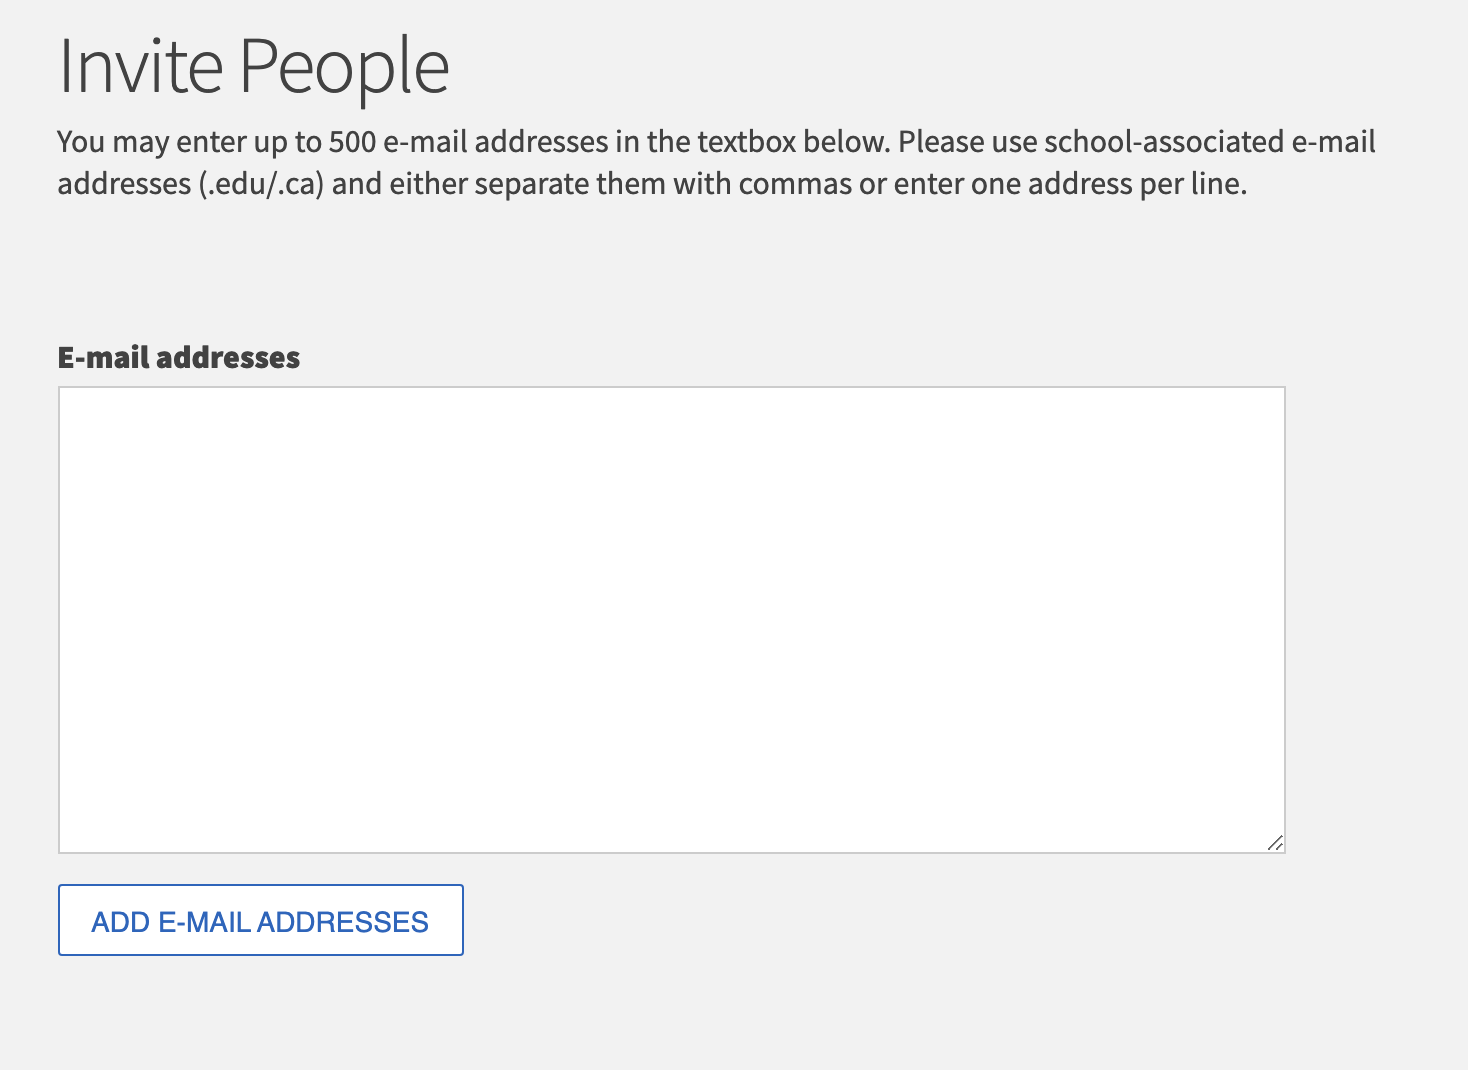The width and height of the screenshot is (1468, 1070).
Task: Focus the e-mail addresses input area
Action: [670, 620]
